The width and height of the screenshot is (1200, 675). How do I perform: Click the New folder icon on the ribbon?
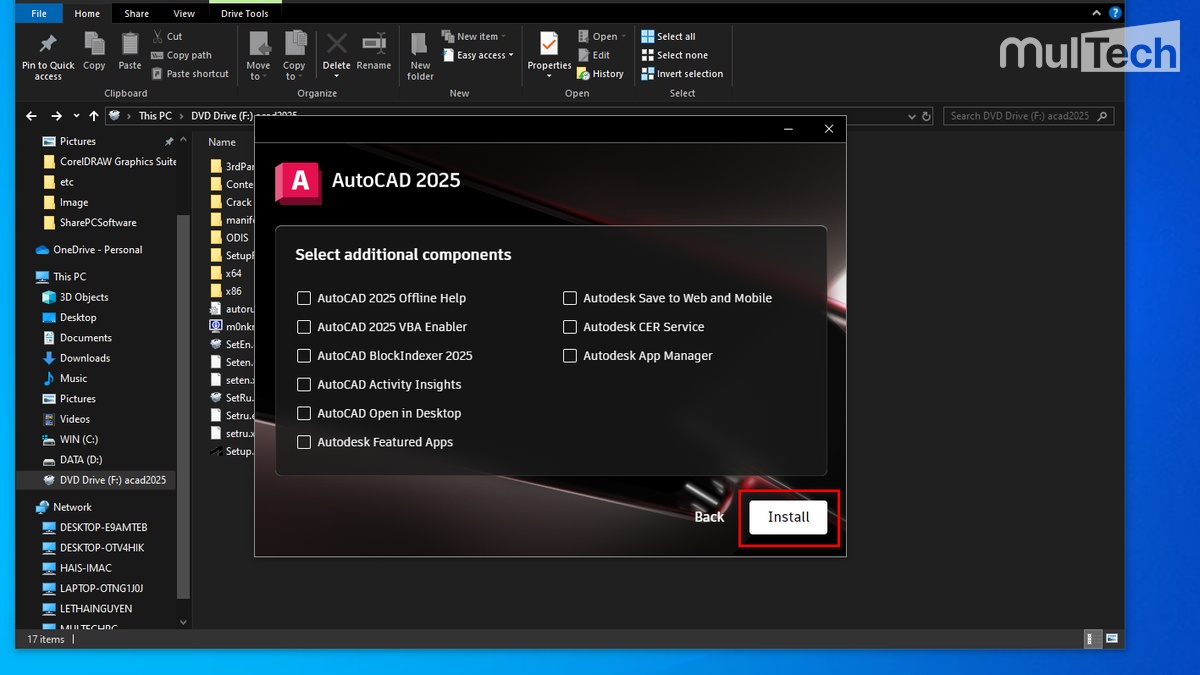(419, 47)
